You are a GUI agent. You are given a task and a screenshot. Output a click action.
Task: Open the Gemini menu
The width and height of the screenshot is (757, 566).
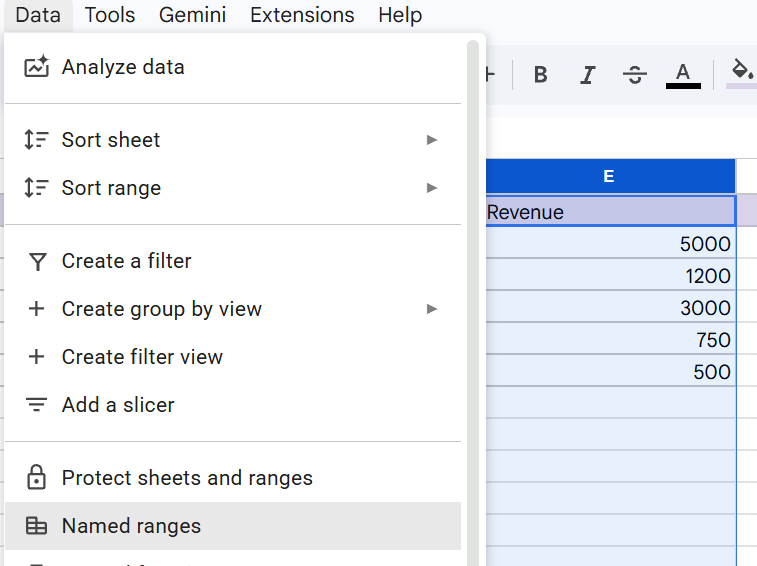(x=192, y=15)
